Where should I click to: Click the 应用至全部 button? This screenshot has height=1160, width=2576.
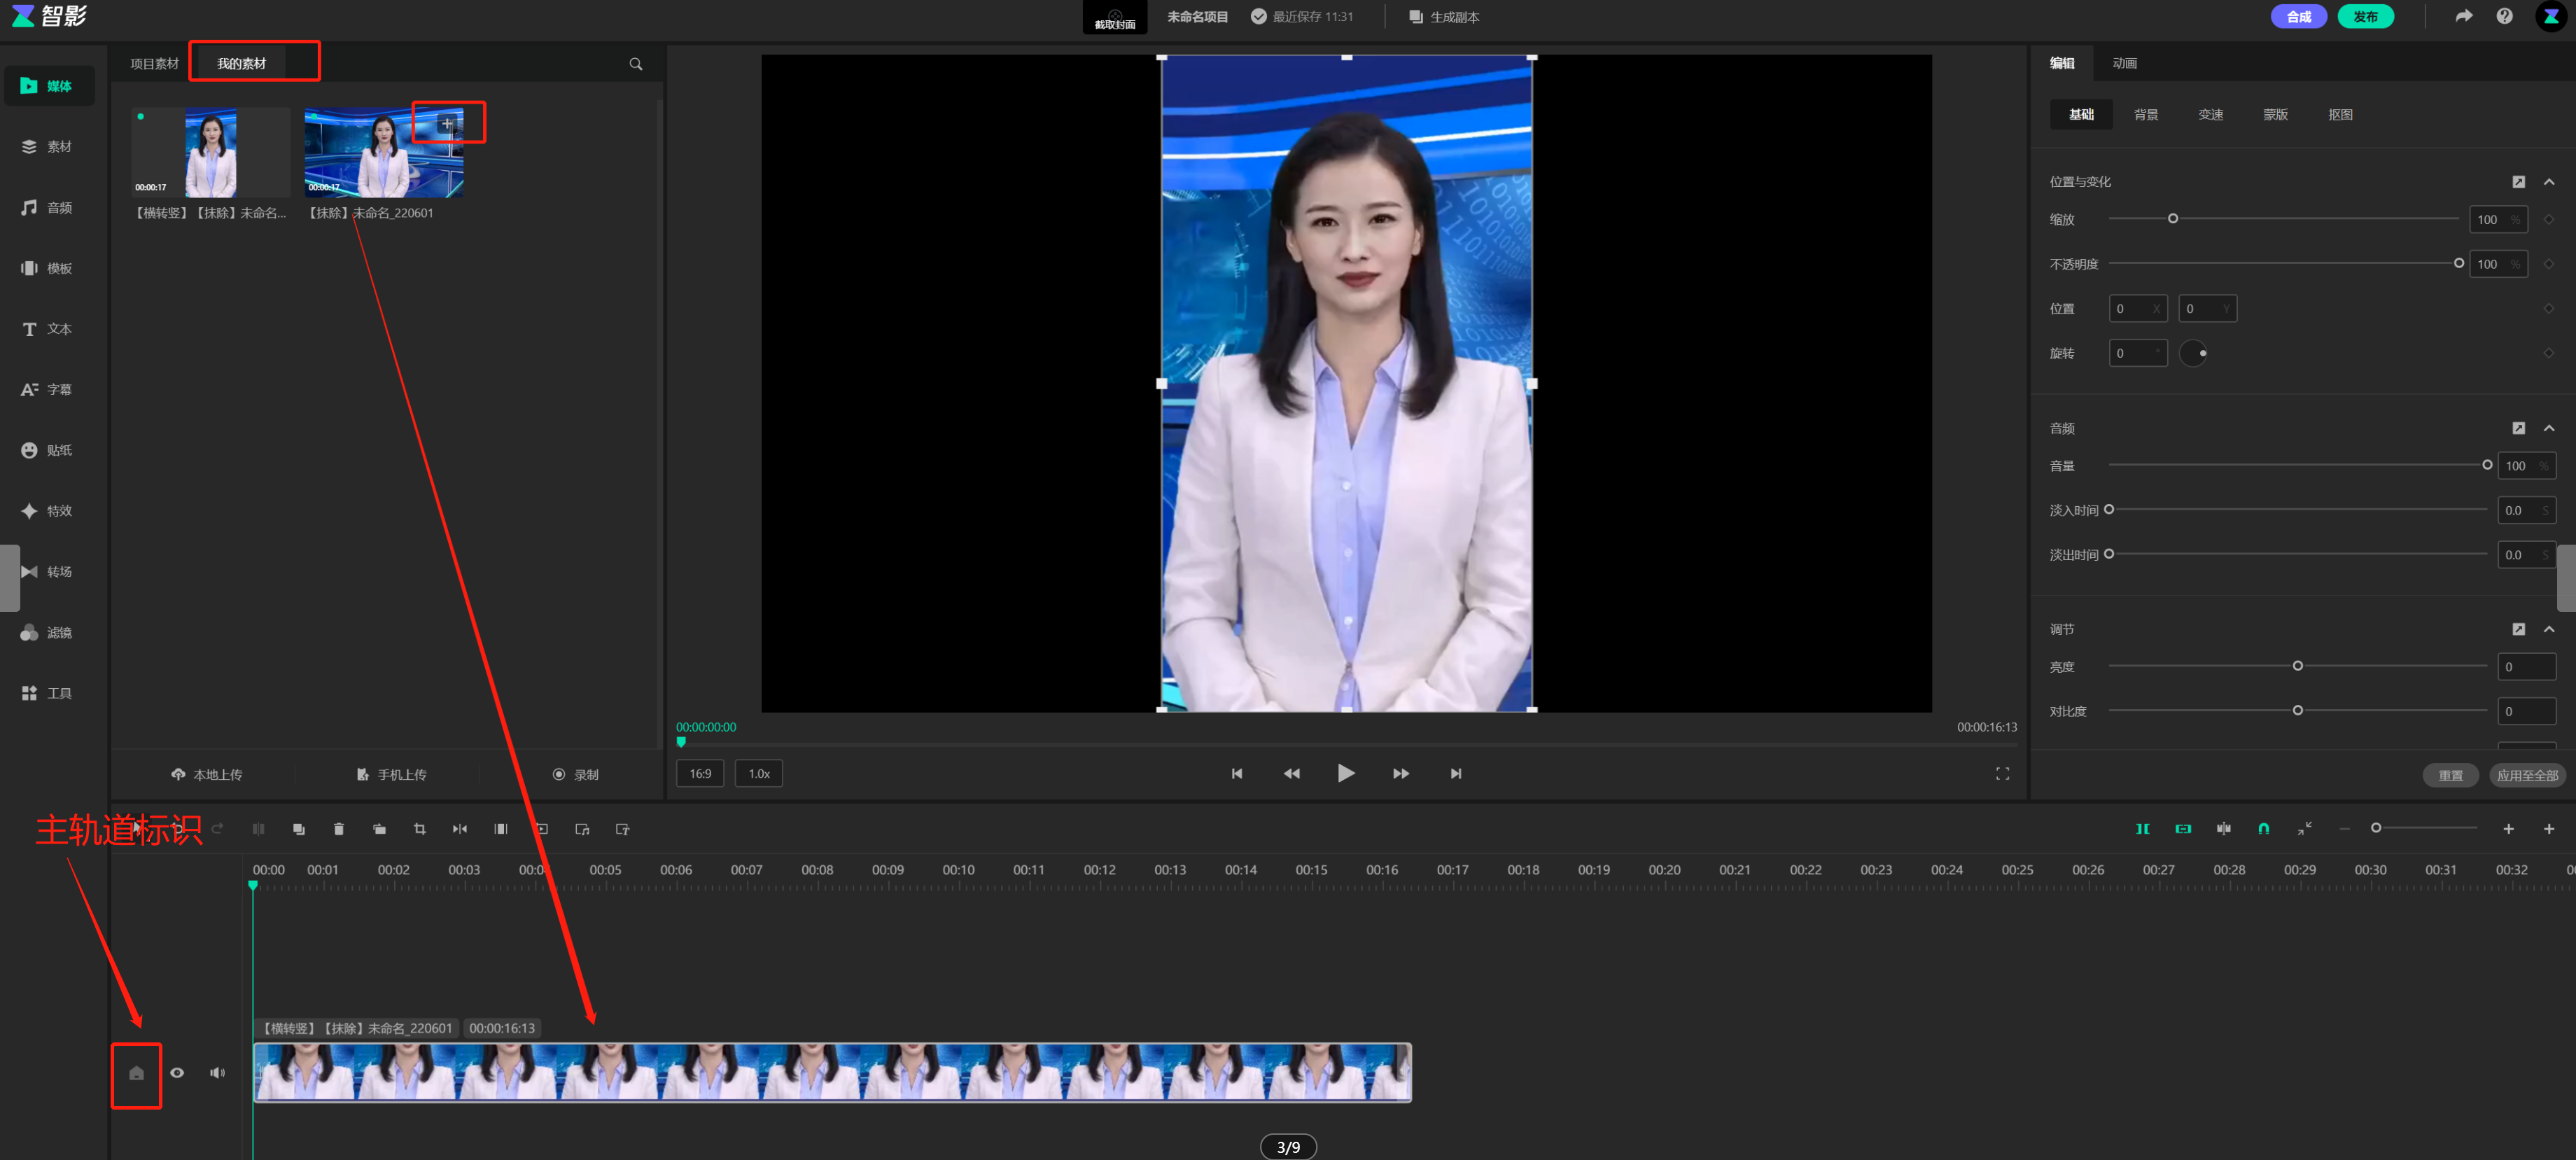coord(2526,775)
